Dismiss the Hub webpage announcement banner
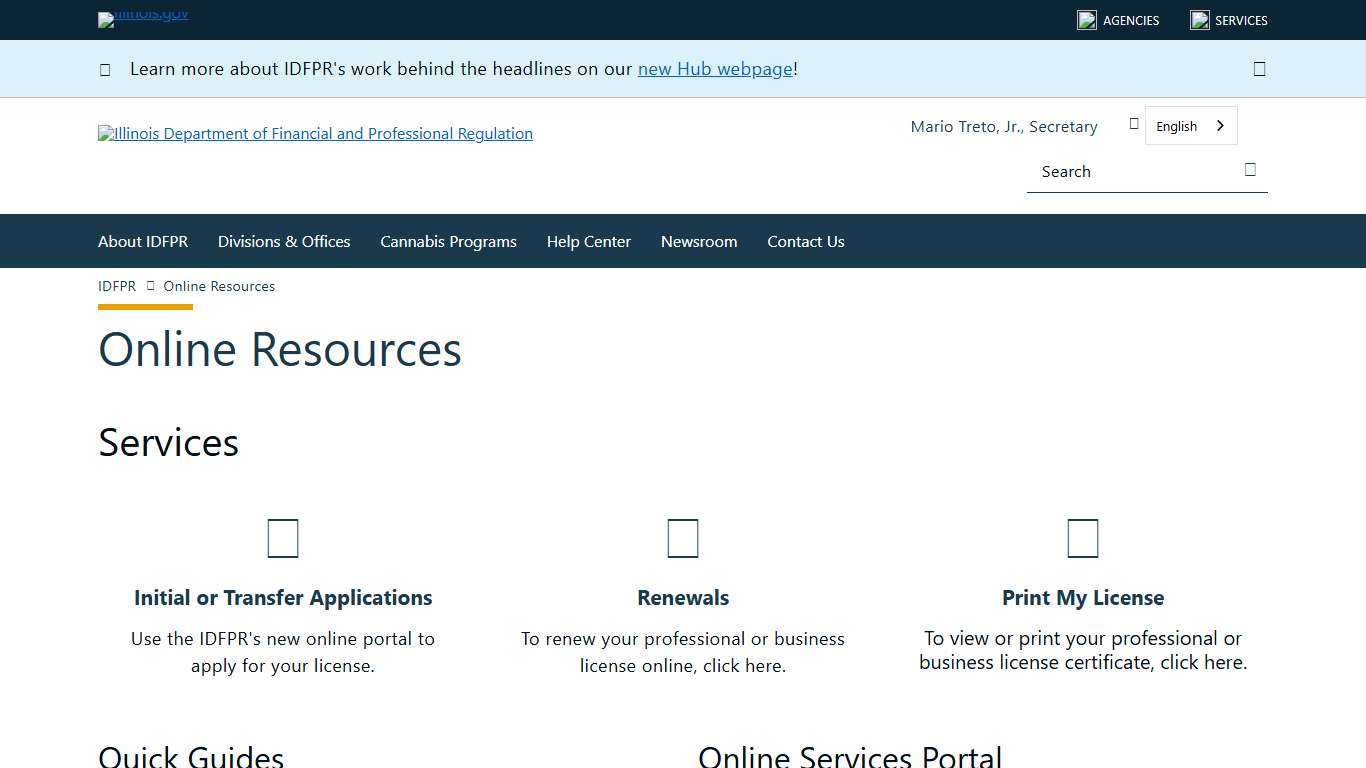1366x768 pixels. coord(1259,68)
